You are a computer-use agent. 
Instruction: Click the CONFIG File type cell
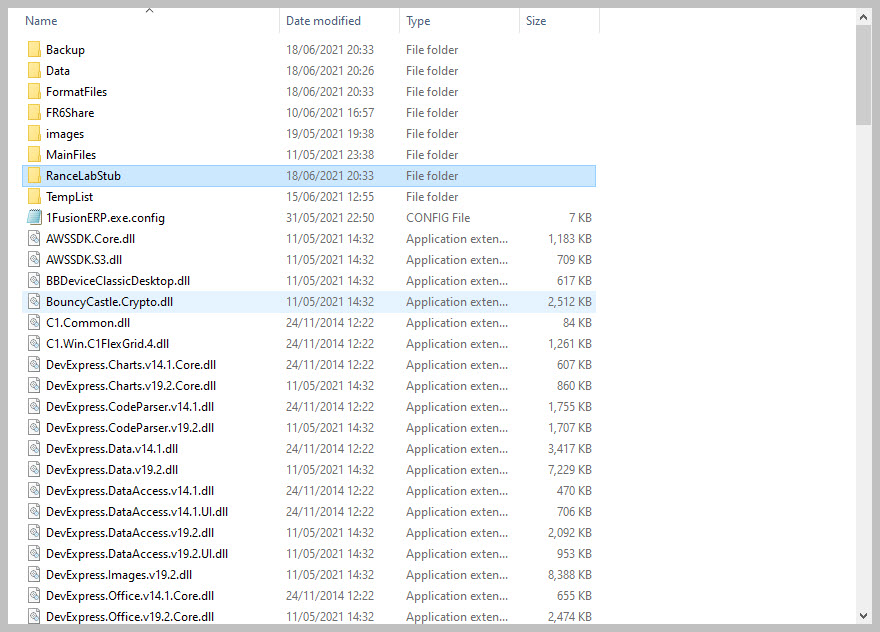tap(438, 218)
